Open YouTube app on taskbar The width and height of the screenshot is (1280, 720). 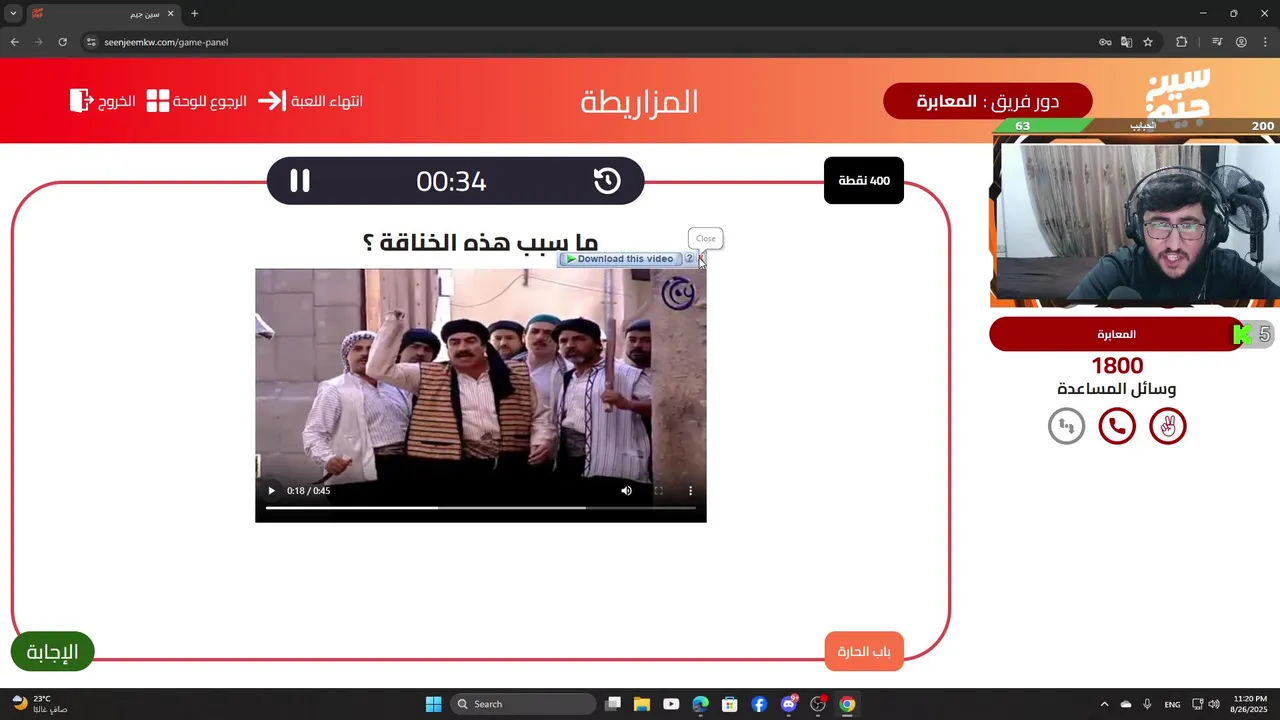pyautogui.click(x=671, y=704)
